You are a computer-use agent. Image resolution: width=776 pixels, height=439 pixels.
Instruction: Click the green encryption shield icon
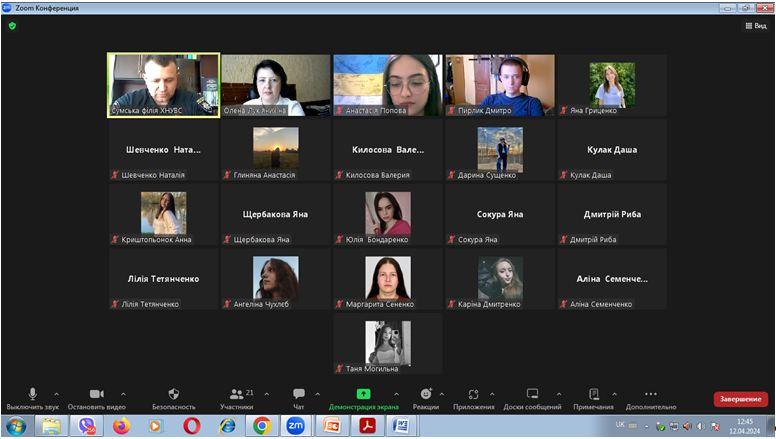[x=12, y=26]
